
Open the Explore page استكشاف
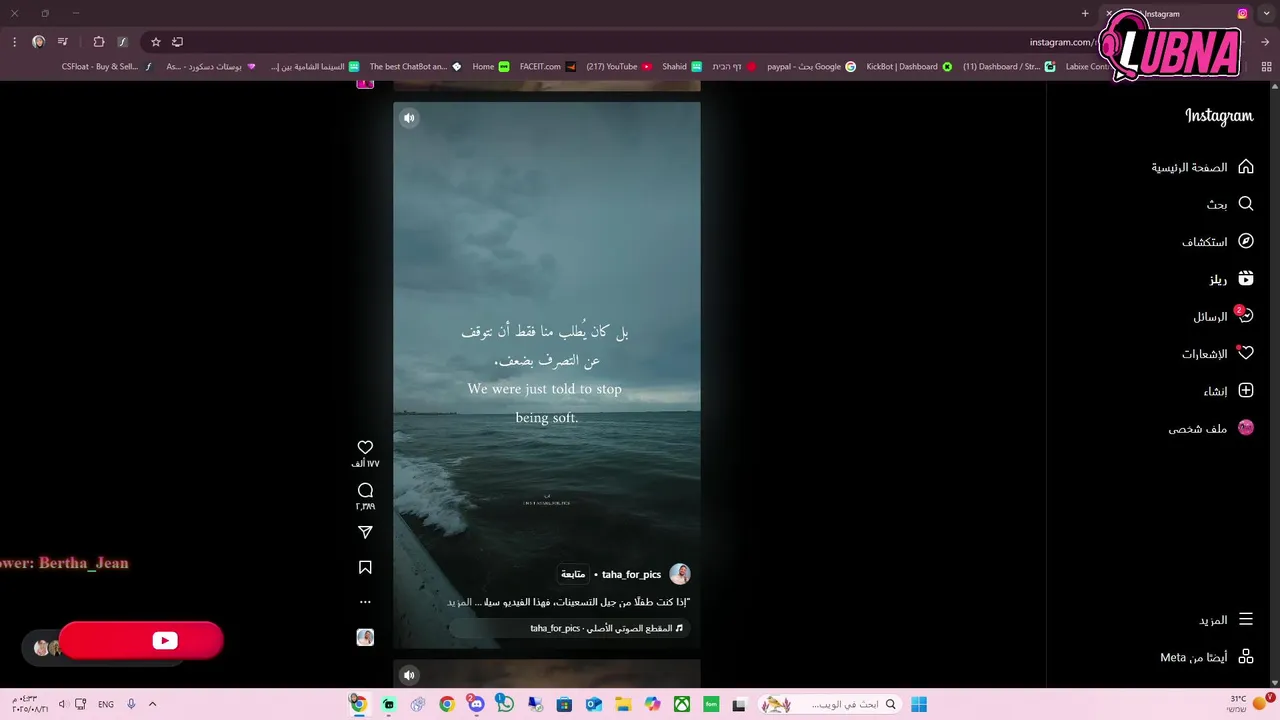click(x=1217, y=241)
